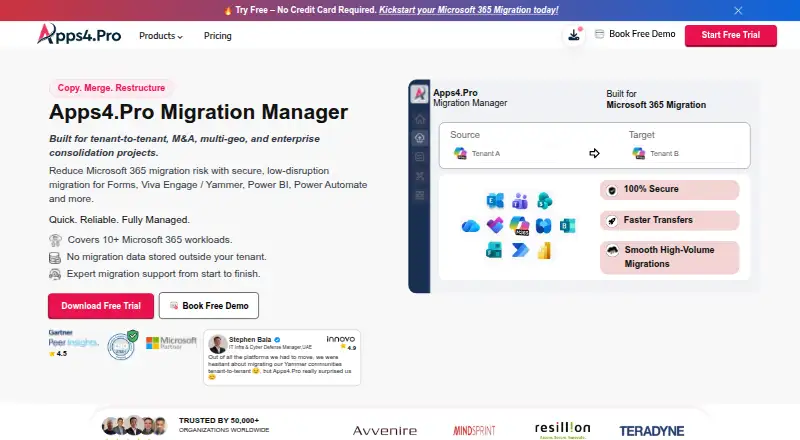The image size is (800, 440).
Task: Open the Kickstart your Microsoft 365 Migration link
Action: click(x=468, y=10)
